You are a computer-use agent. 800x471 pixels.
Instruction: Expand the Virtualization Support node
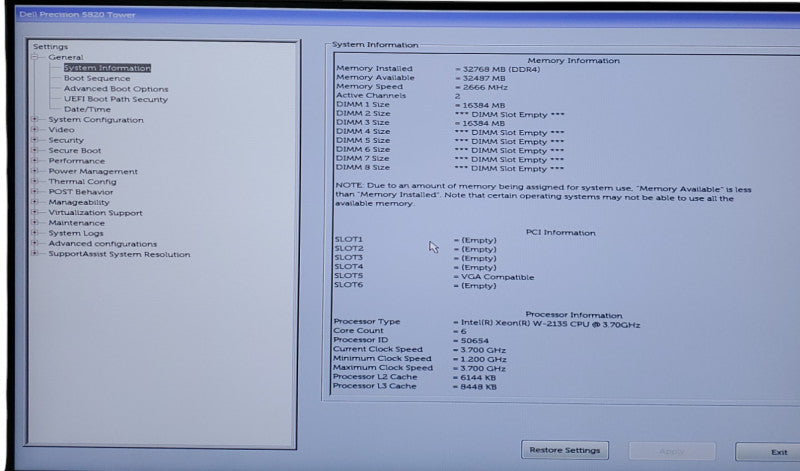(35, 212)
